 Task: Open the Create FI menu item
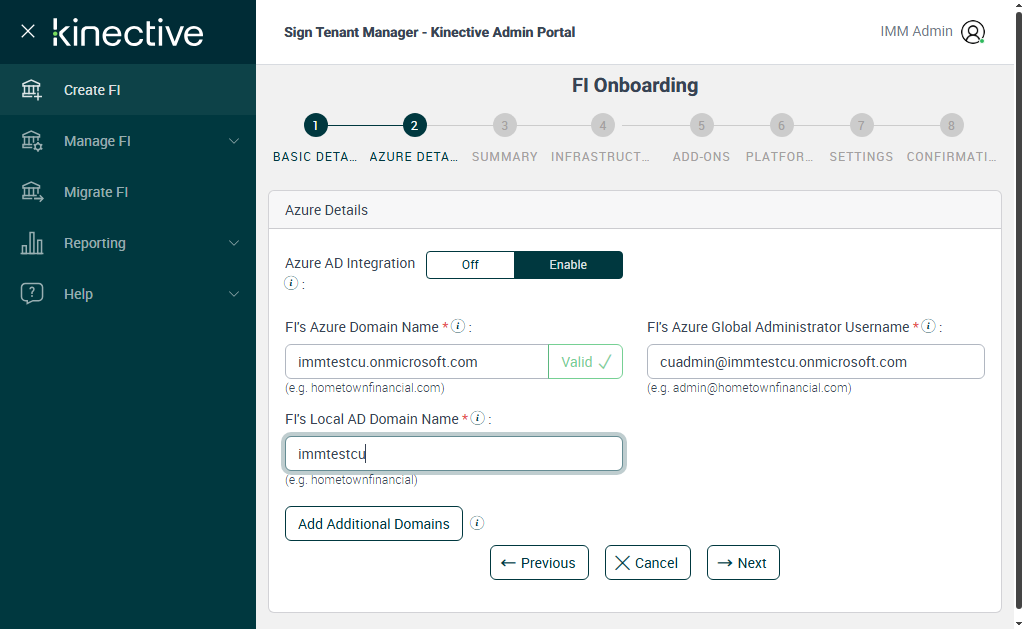pyautogui.click(x=92, y=90)
